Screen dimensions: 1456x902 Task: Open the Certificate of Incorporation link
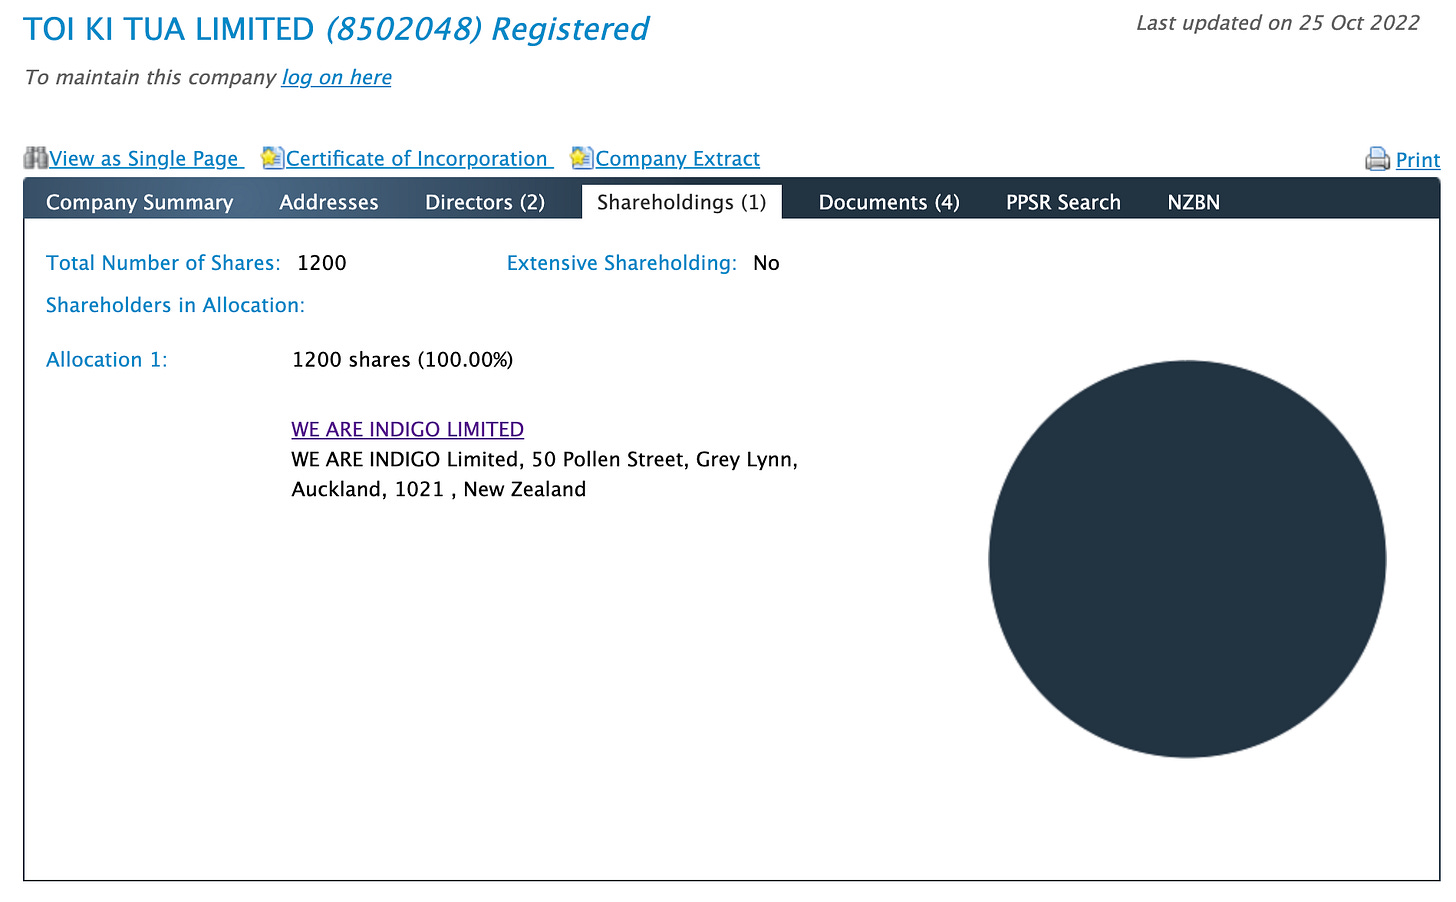pyautogui.click(x=419, y=159)
